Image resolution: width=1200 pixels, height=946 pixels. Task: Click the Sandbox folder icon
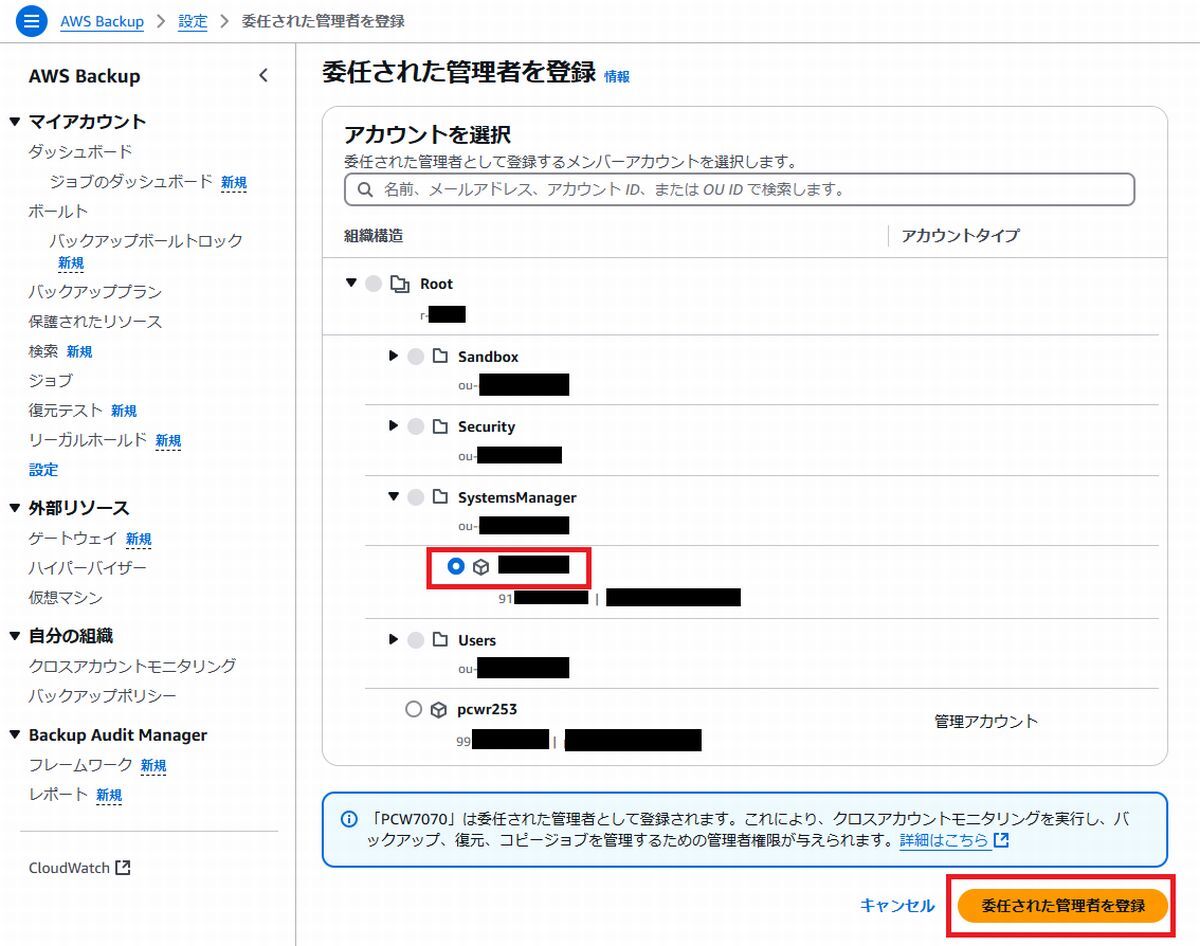pyautogui.click(x=441, y=357)
